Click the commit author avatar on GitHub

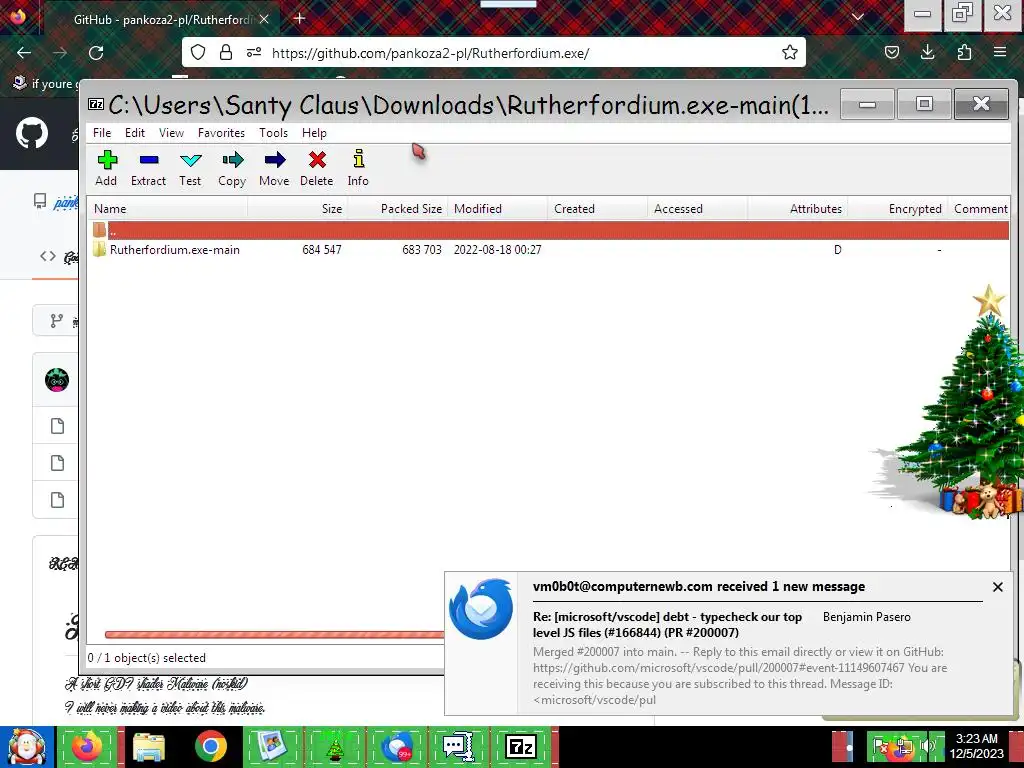(57, 379)
